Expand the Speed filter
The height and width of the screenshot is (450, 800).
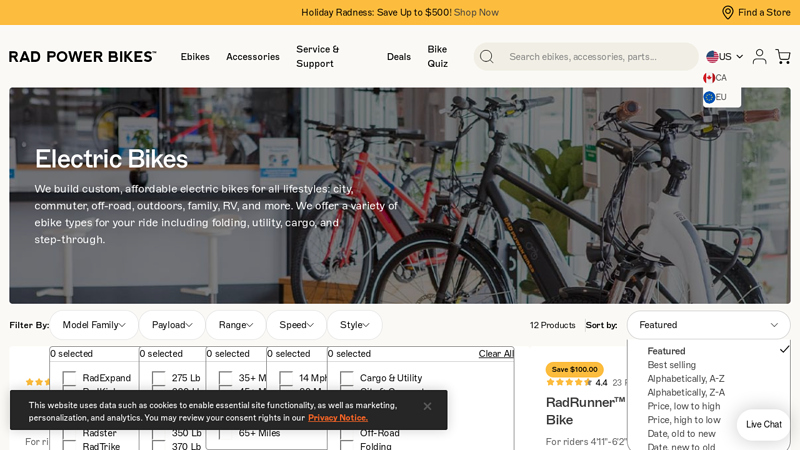pos(296,325)
